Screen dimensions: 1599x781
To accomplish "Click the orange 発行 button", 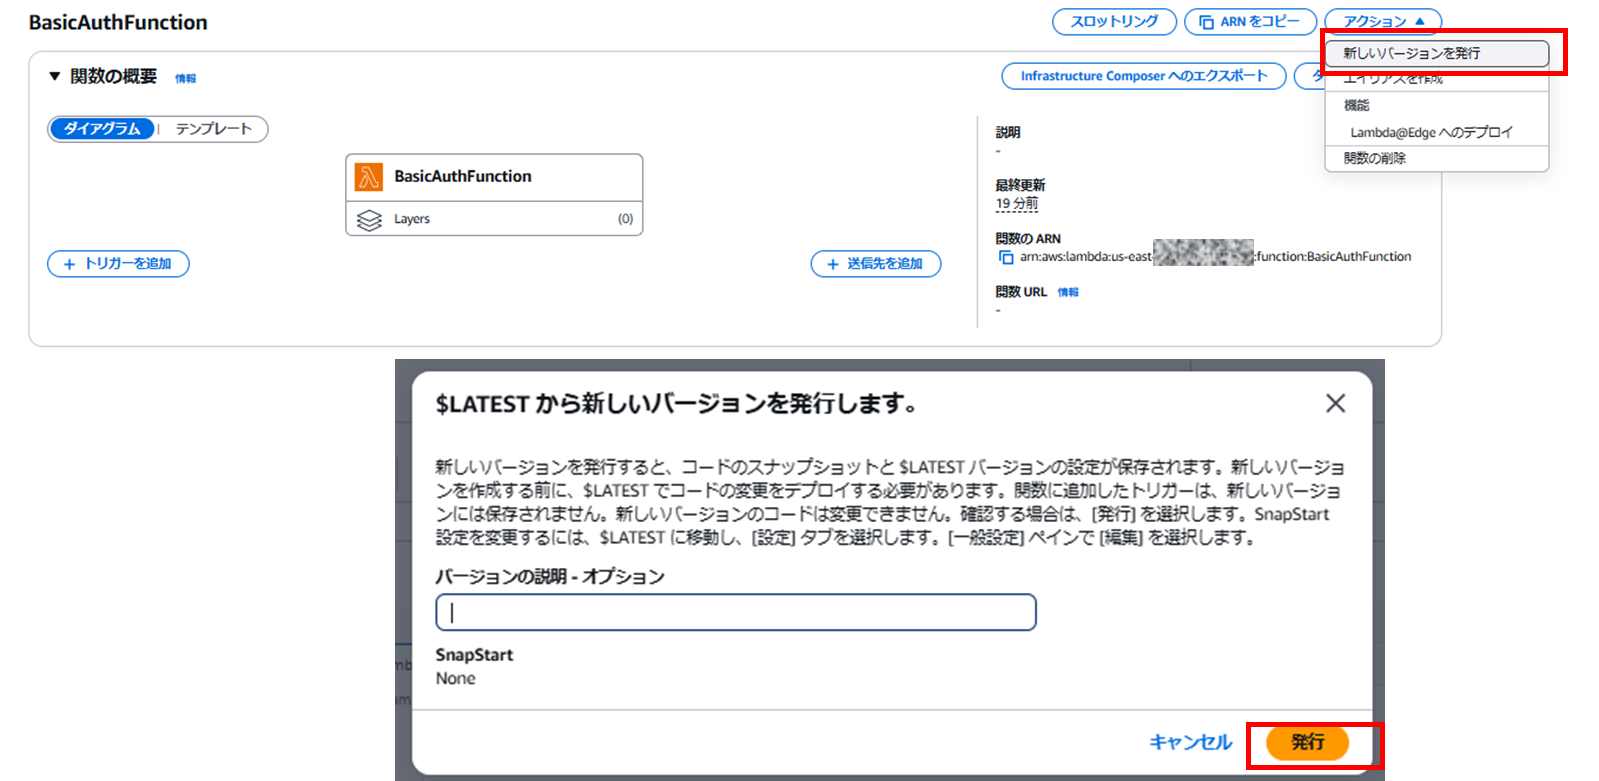I will click(x=1307, y=742).
